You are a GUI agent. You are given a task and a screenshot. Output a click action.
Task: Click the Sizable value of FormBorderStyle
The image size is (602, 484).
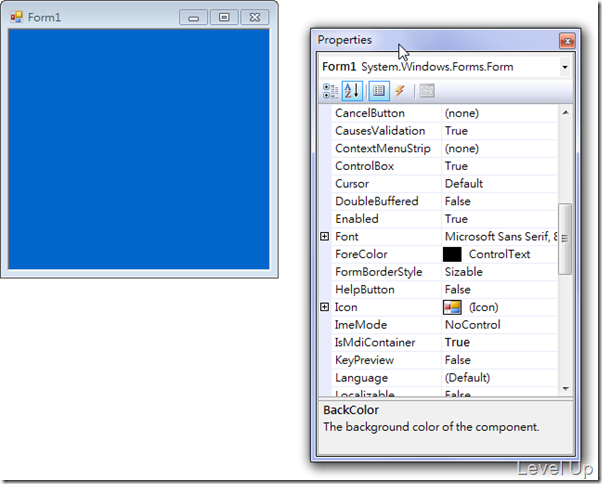click(x=463, y=272)
